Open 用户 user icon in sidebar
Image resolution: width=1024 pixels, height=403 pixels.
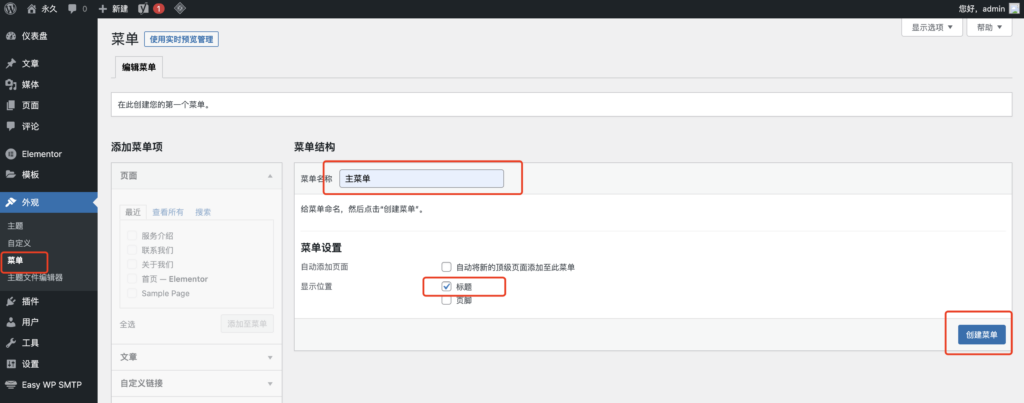click(10, 322)
